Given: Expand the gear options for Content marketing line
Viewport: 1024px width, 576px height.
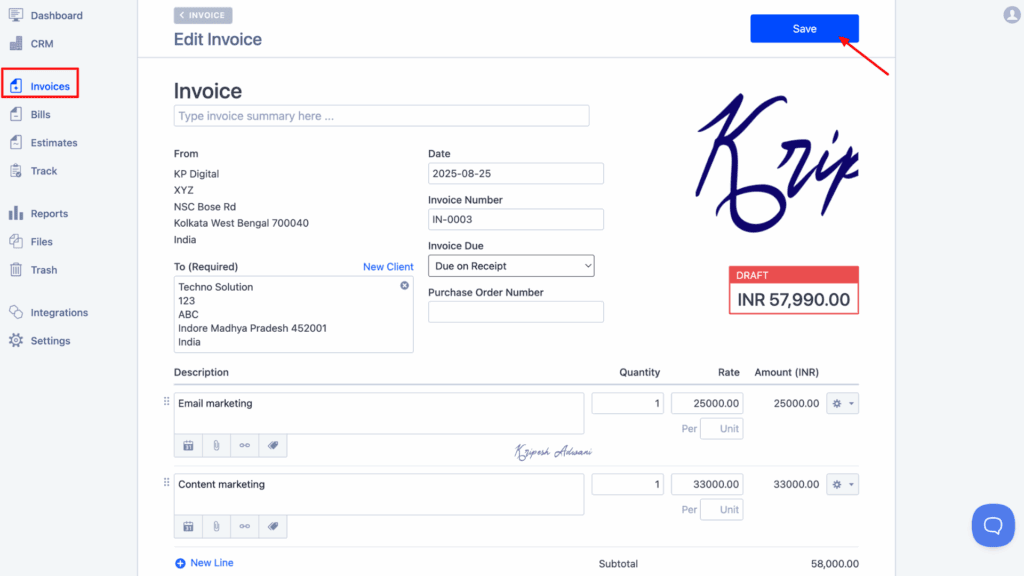Looking at the screenshot, I should click(840, 484).
